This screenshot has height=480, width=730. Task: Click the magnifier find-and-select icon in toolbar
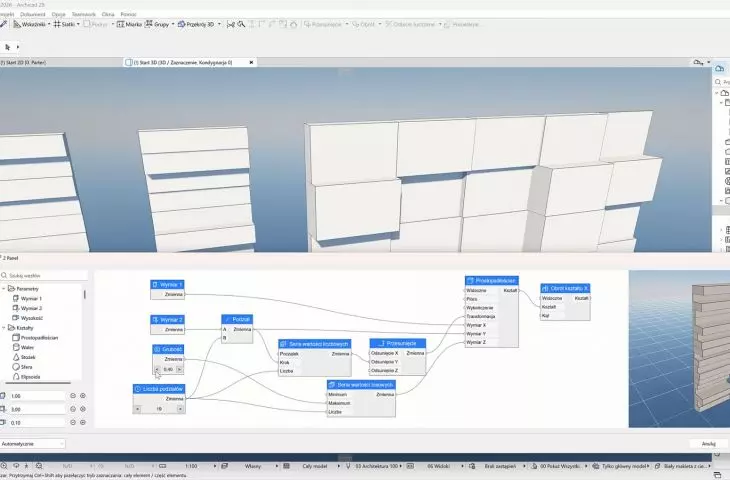[x=241, y=24]
